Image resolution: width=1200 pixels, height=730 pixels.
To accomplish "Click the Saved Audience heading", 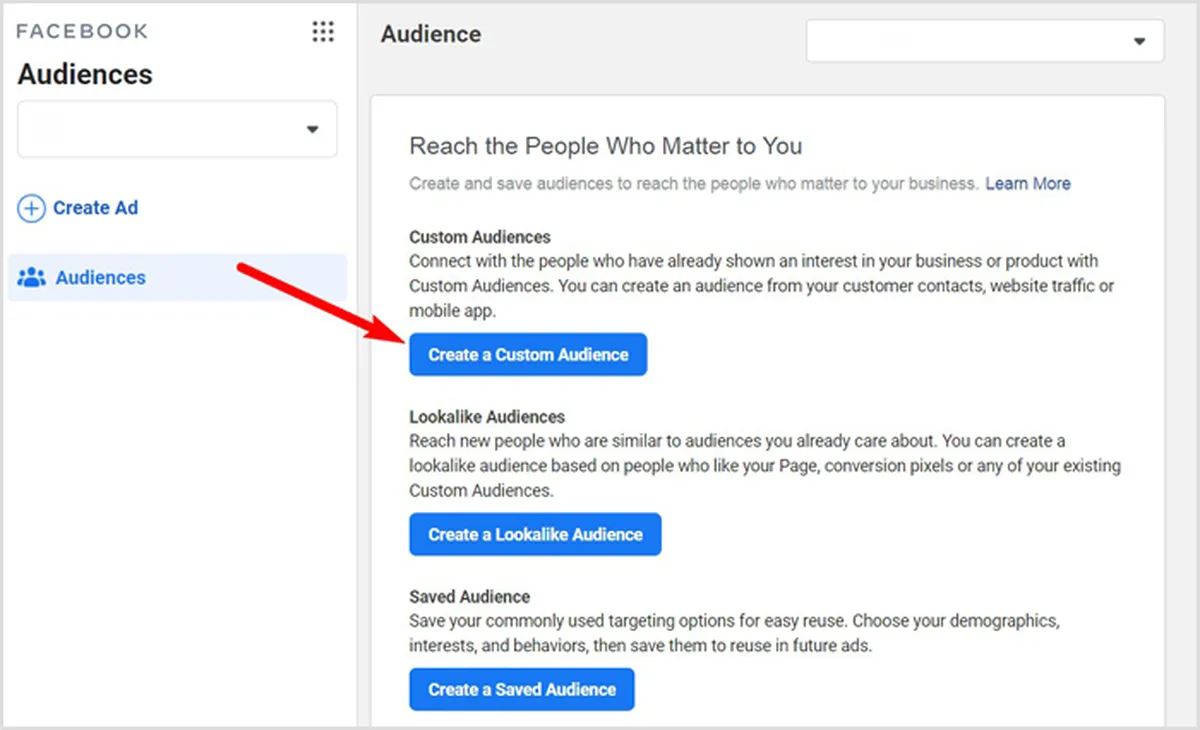I will (x=469, y=597).
